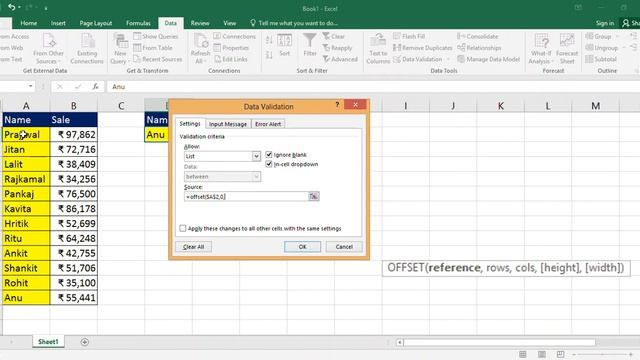Open Relationships
The height and width of the screenshot is (360, 640).
coord(479,48)
